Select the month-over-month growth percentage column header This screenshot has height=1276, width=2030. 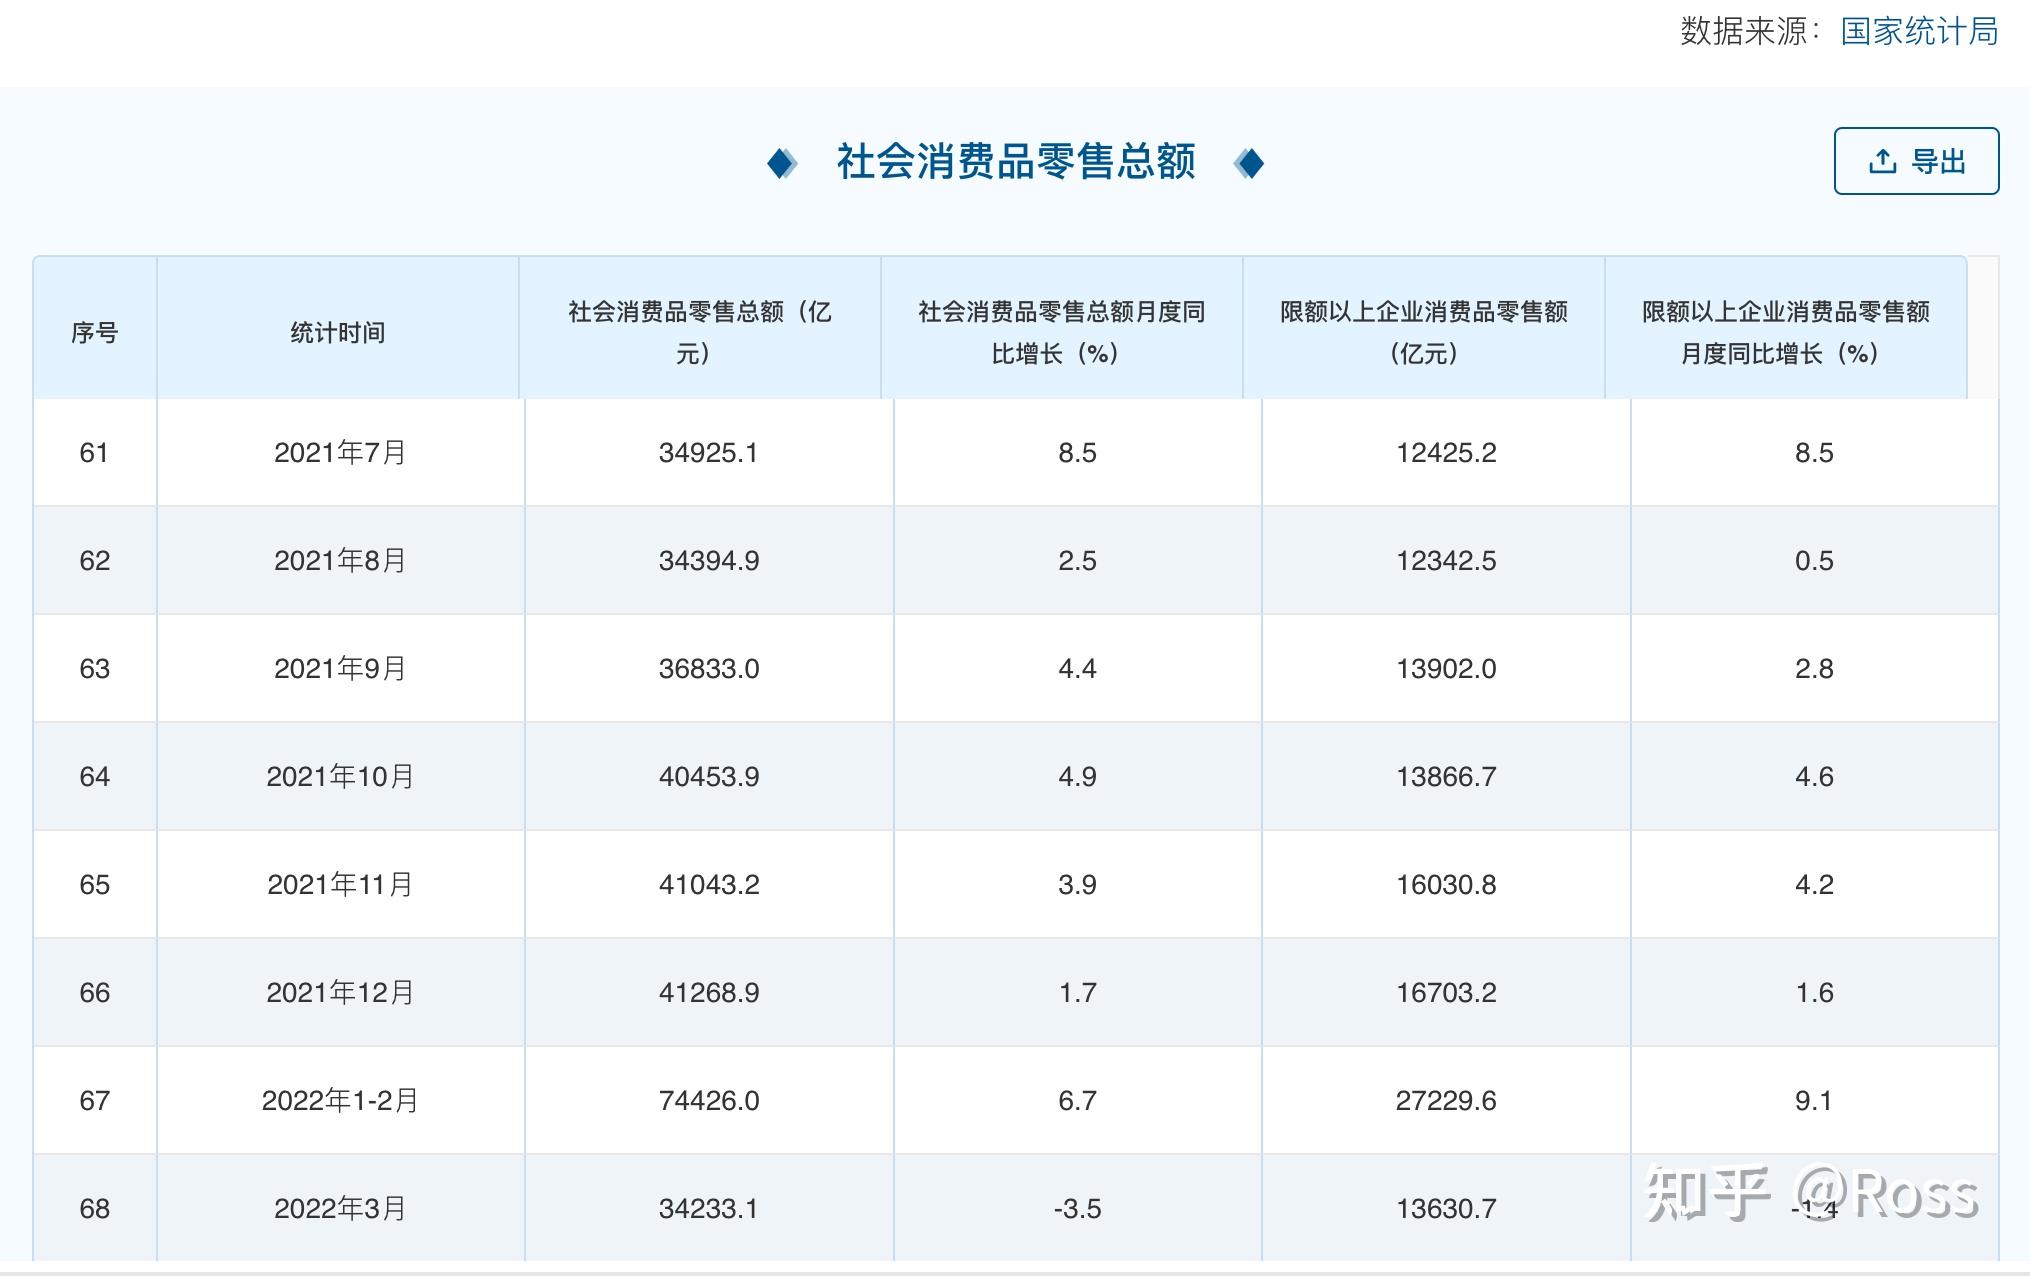coord(1061,332)
